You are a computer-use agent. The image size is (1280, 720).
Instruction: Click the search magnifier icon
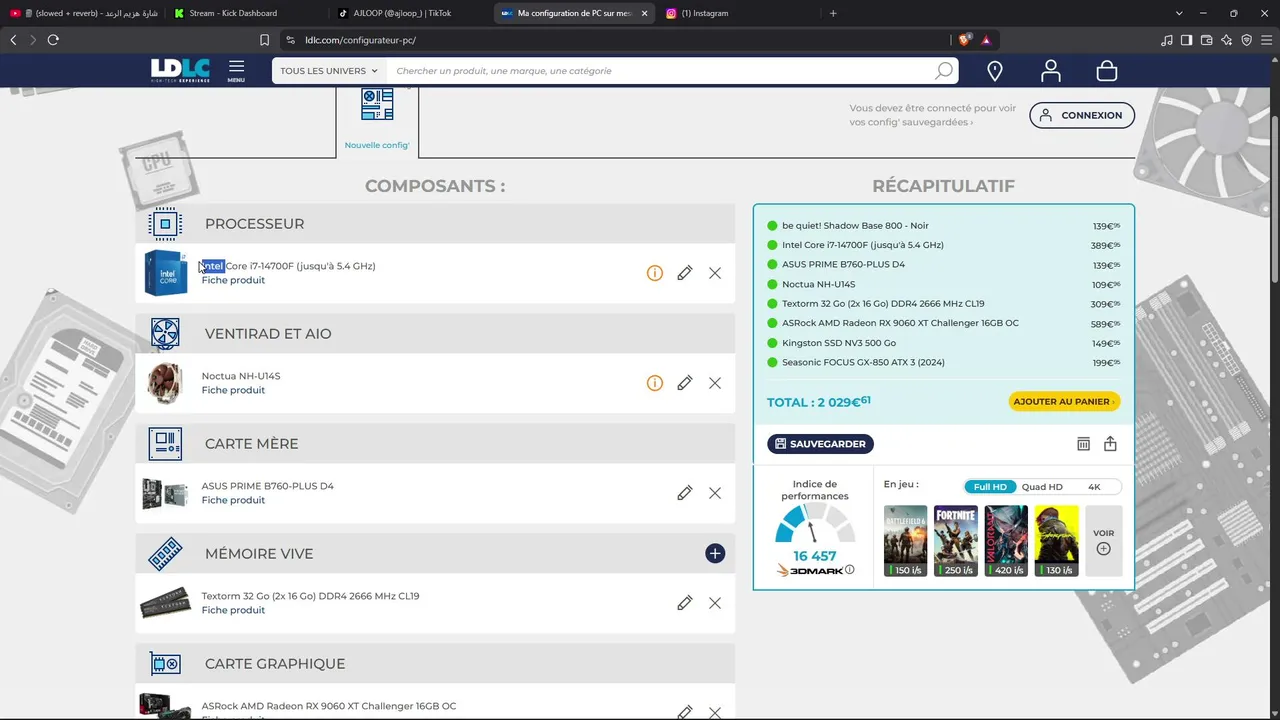943,71
